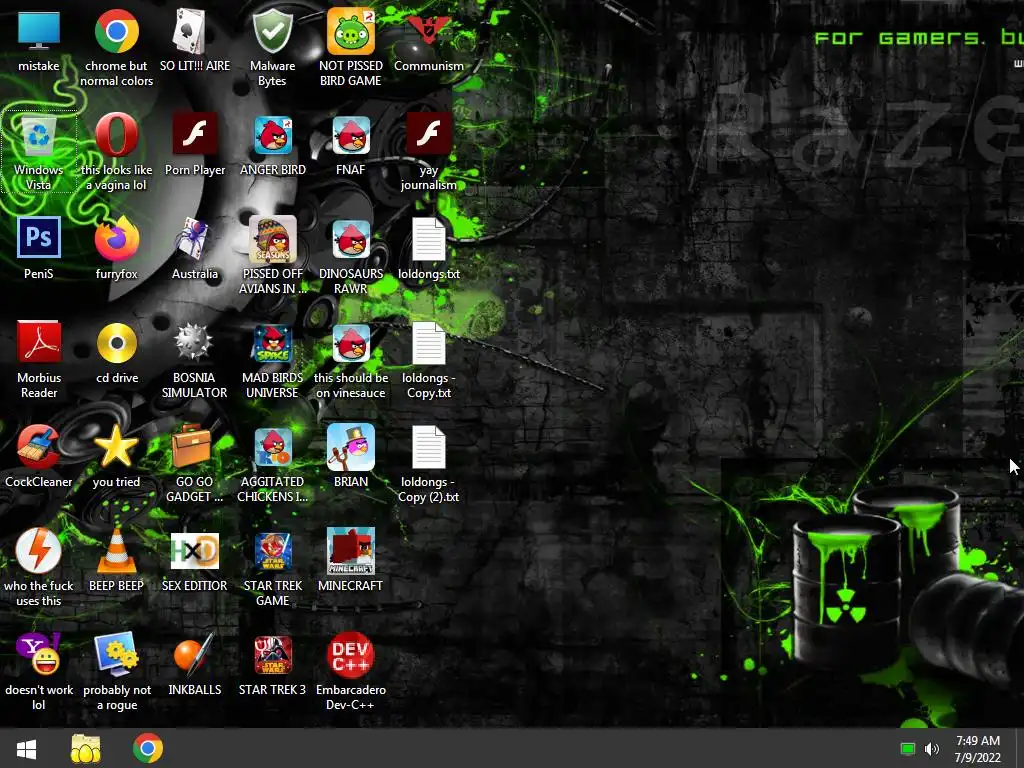
Task: Select the 'MINECRAFT' desktop icon
Action: [x=351, y=551]
